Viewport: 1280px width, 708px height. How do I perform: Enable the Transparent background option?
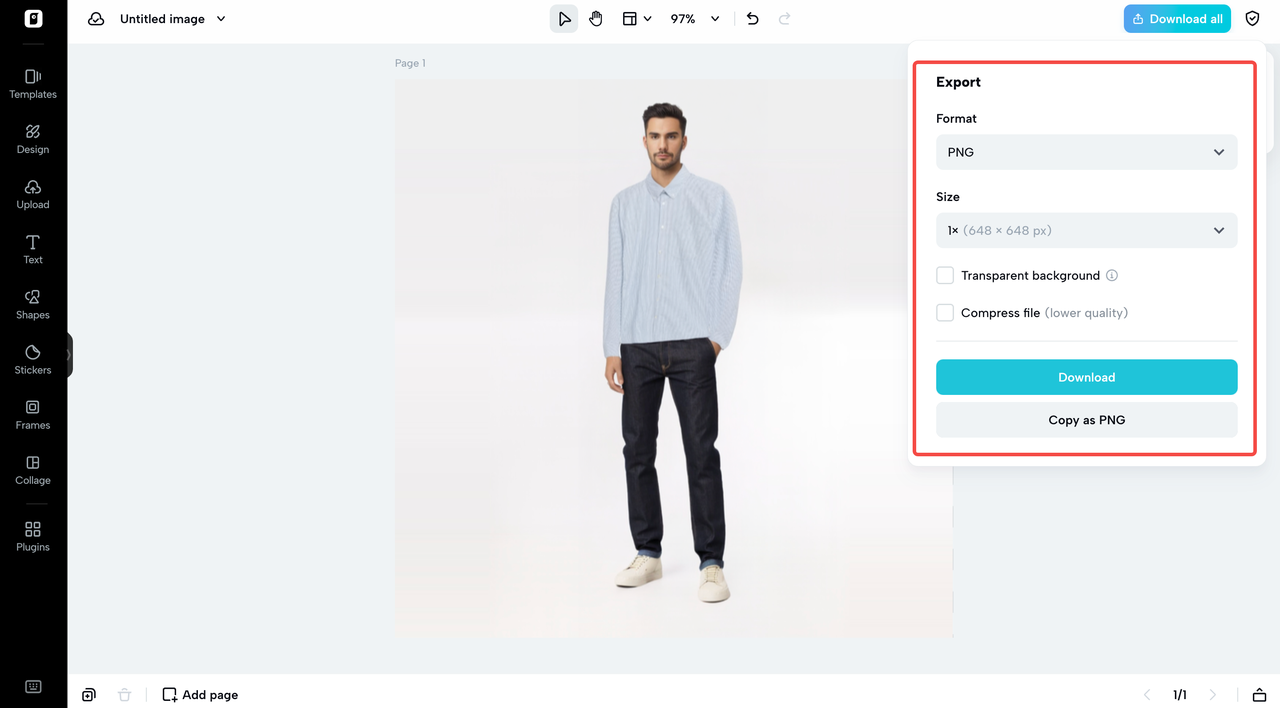944,275
